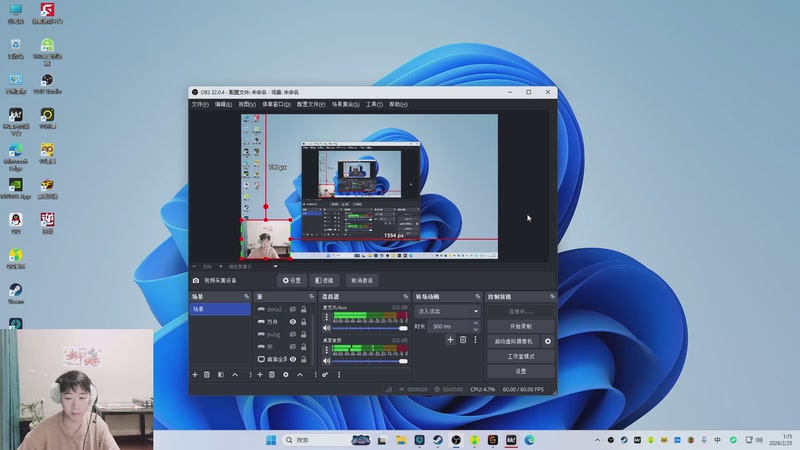Open the 停靠窗口(D) menu

(276, 105)
